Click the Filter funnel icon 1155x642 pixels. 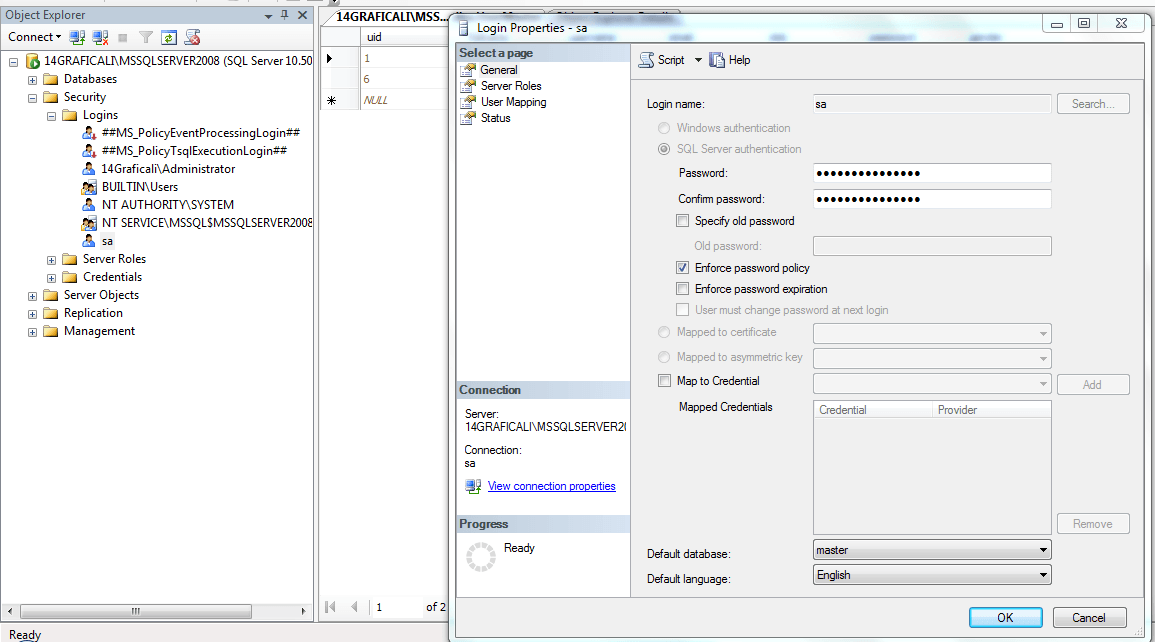[146, 37]
